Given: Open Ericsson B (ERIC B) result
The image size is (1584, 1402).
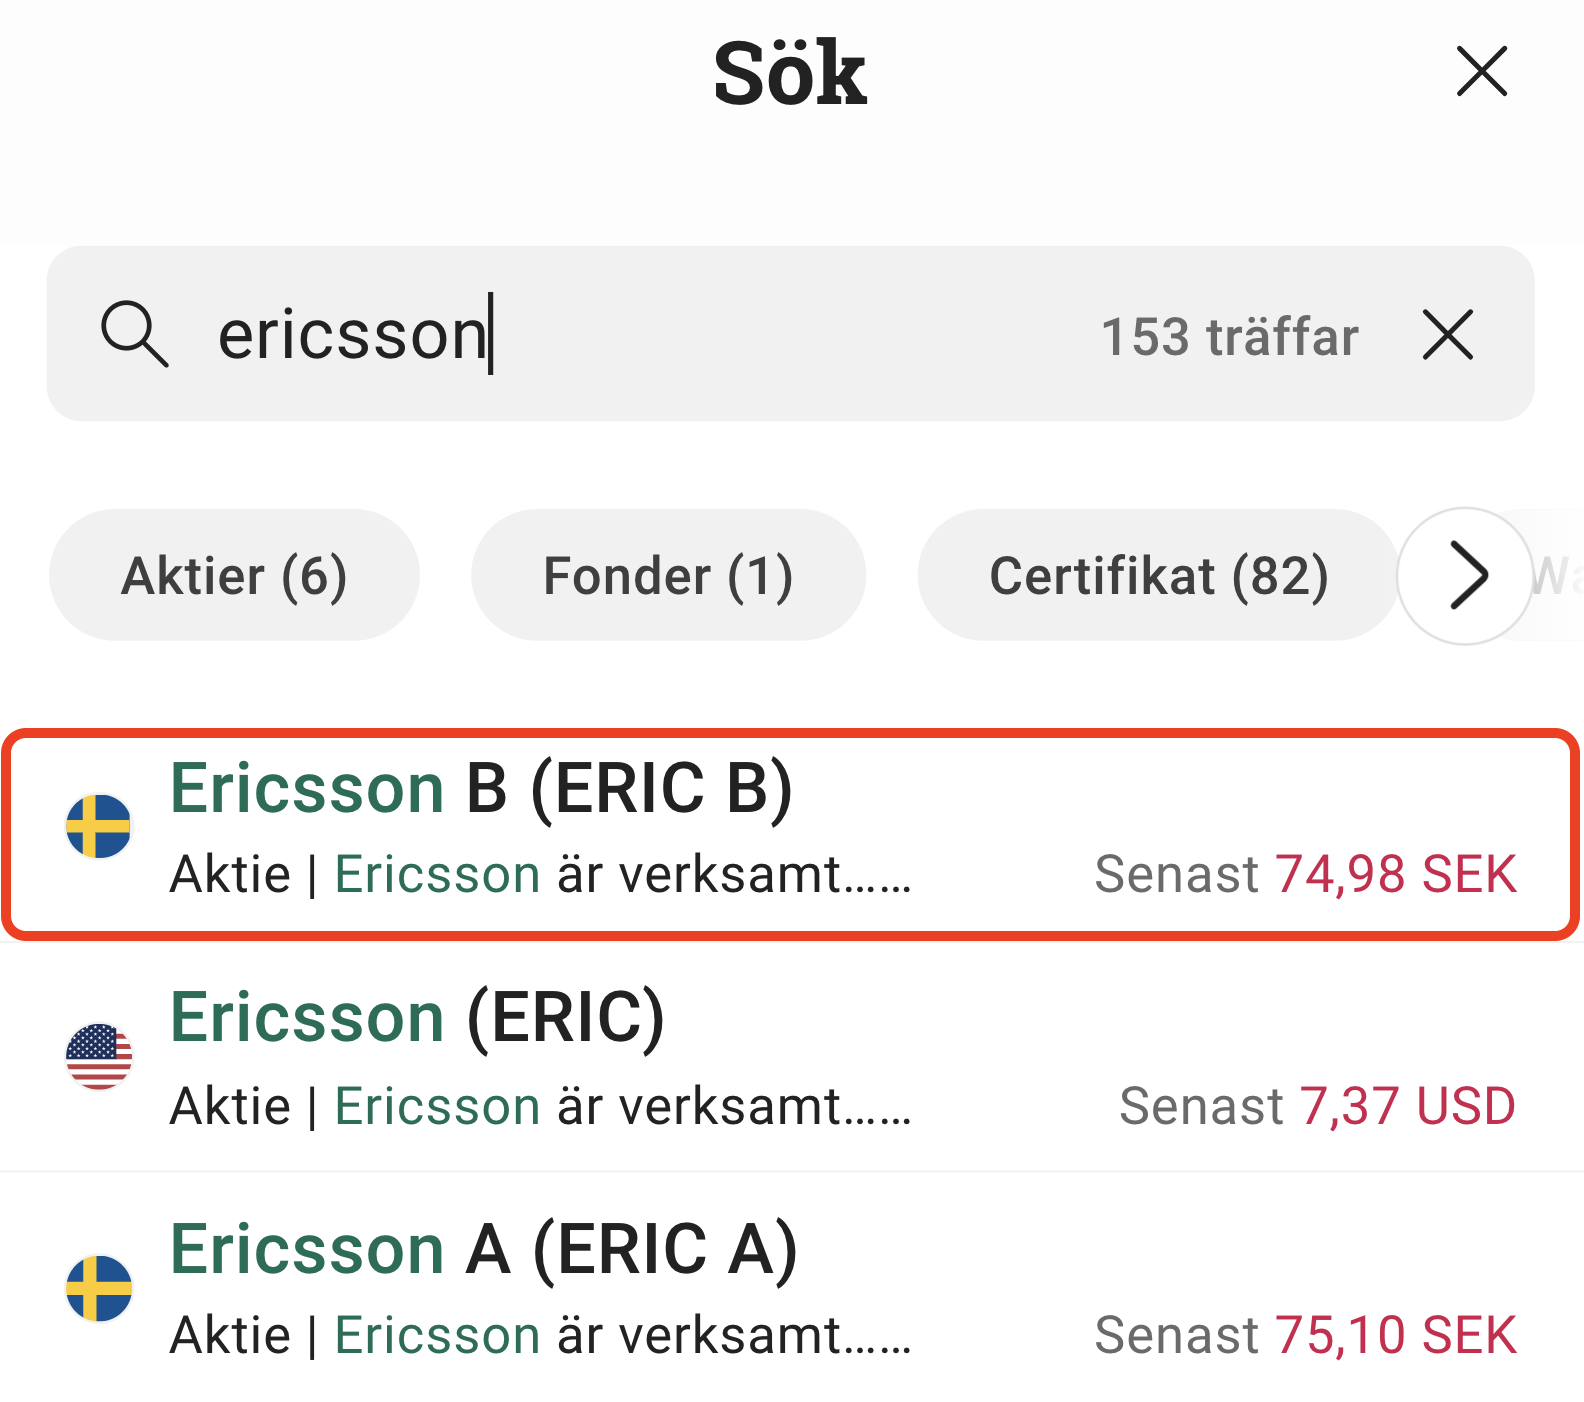Looking at the screenshot, I should pos(482,789).
